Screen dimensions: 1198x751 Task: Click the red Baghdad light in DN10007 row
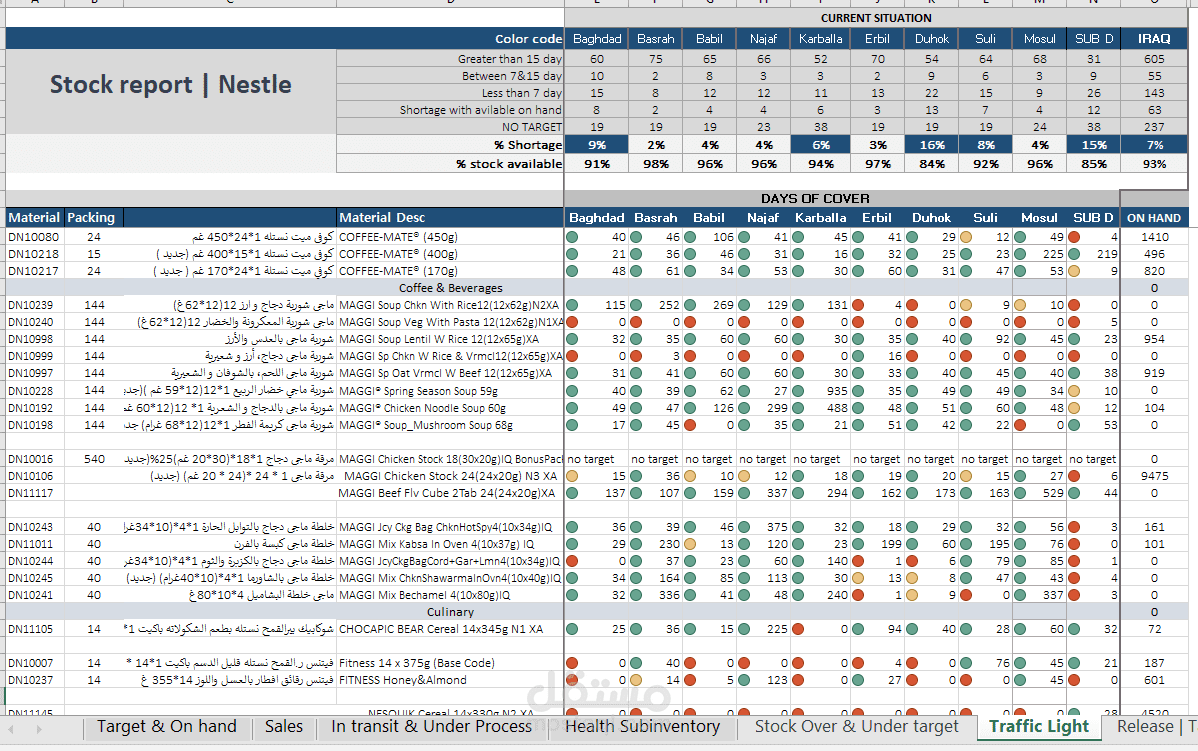click(x=572, y=663)
